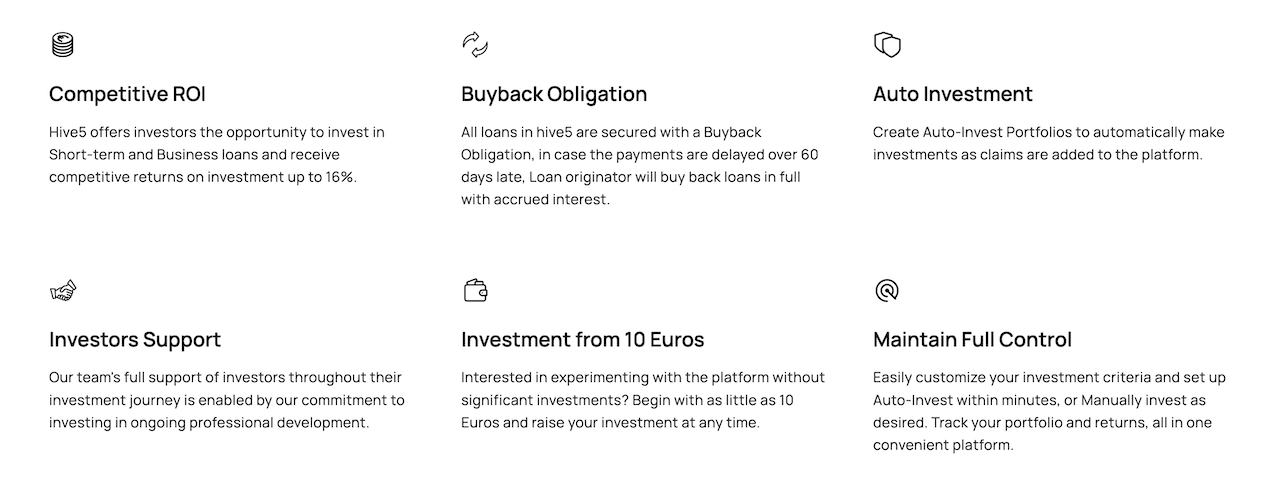
Task: Select the Auto Investment heading
Action: tap(952, 94)
